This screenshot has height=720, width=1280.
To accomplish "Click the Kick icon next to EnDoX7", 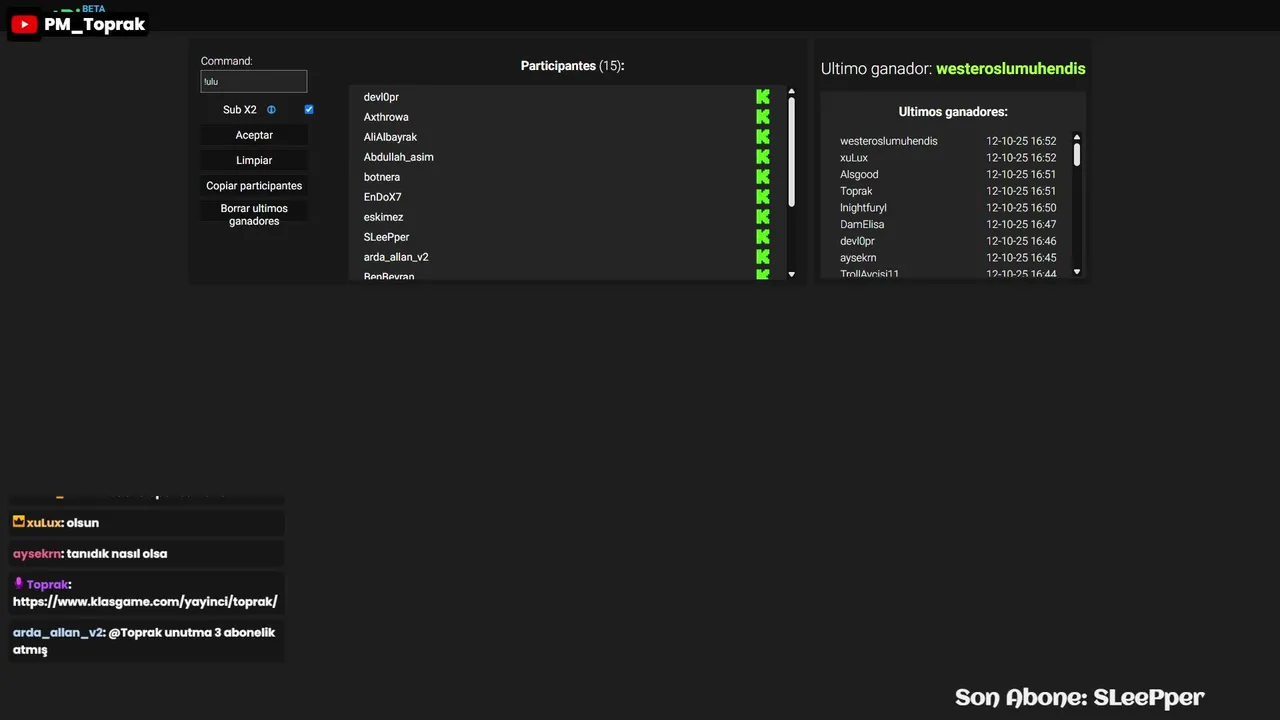I will point(763,197).
